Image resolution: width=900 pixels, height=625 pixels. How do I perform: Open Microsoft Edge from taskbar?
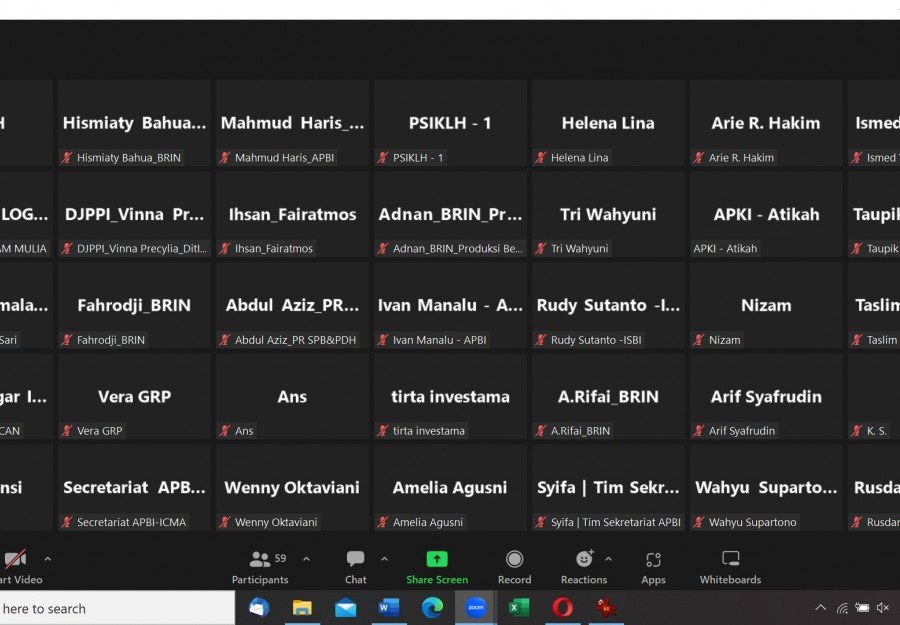point(432,607)
